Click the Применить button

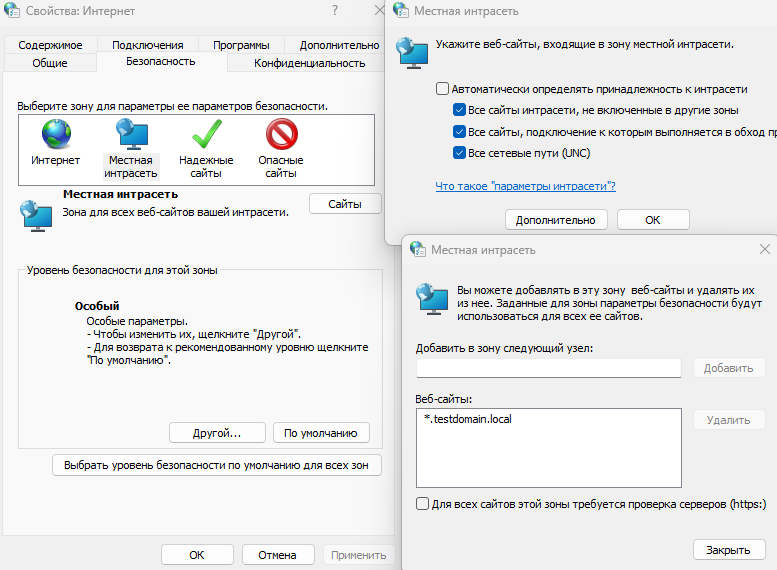click(x=359, y=555)
